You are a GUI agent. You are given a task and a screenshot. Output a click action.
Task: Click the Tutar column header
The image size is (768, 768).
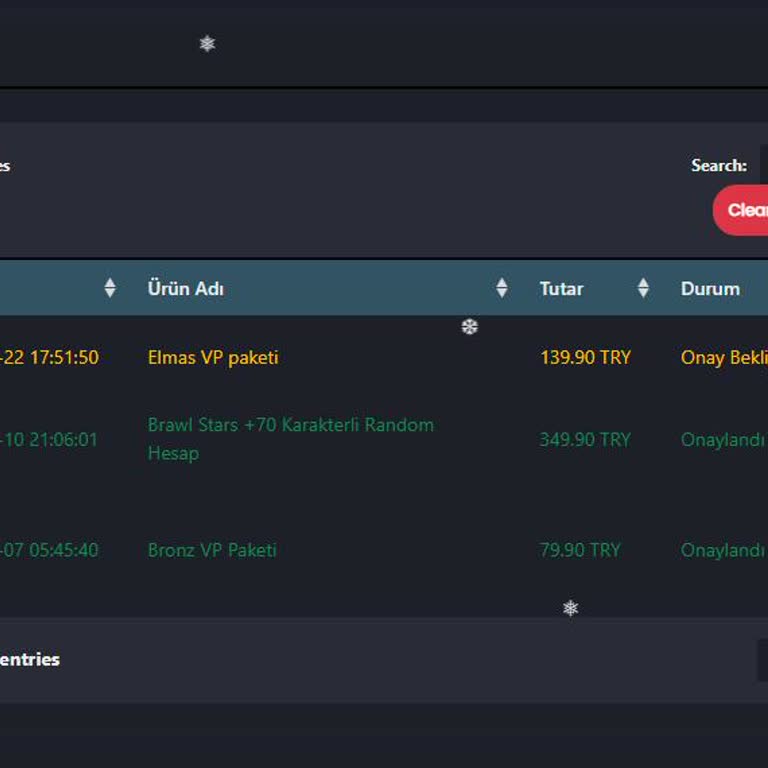pos(561,288)
